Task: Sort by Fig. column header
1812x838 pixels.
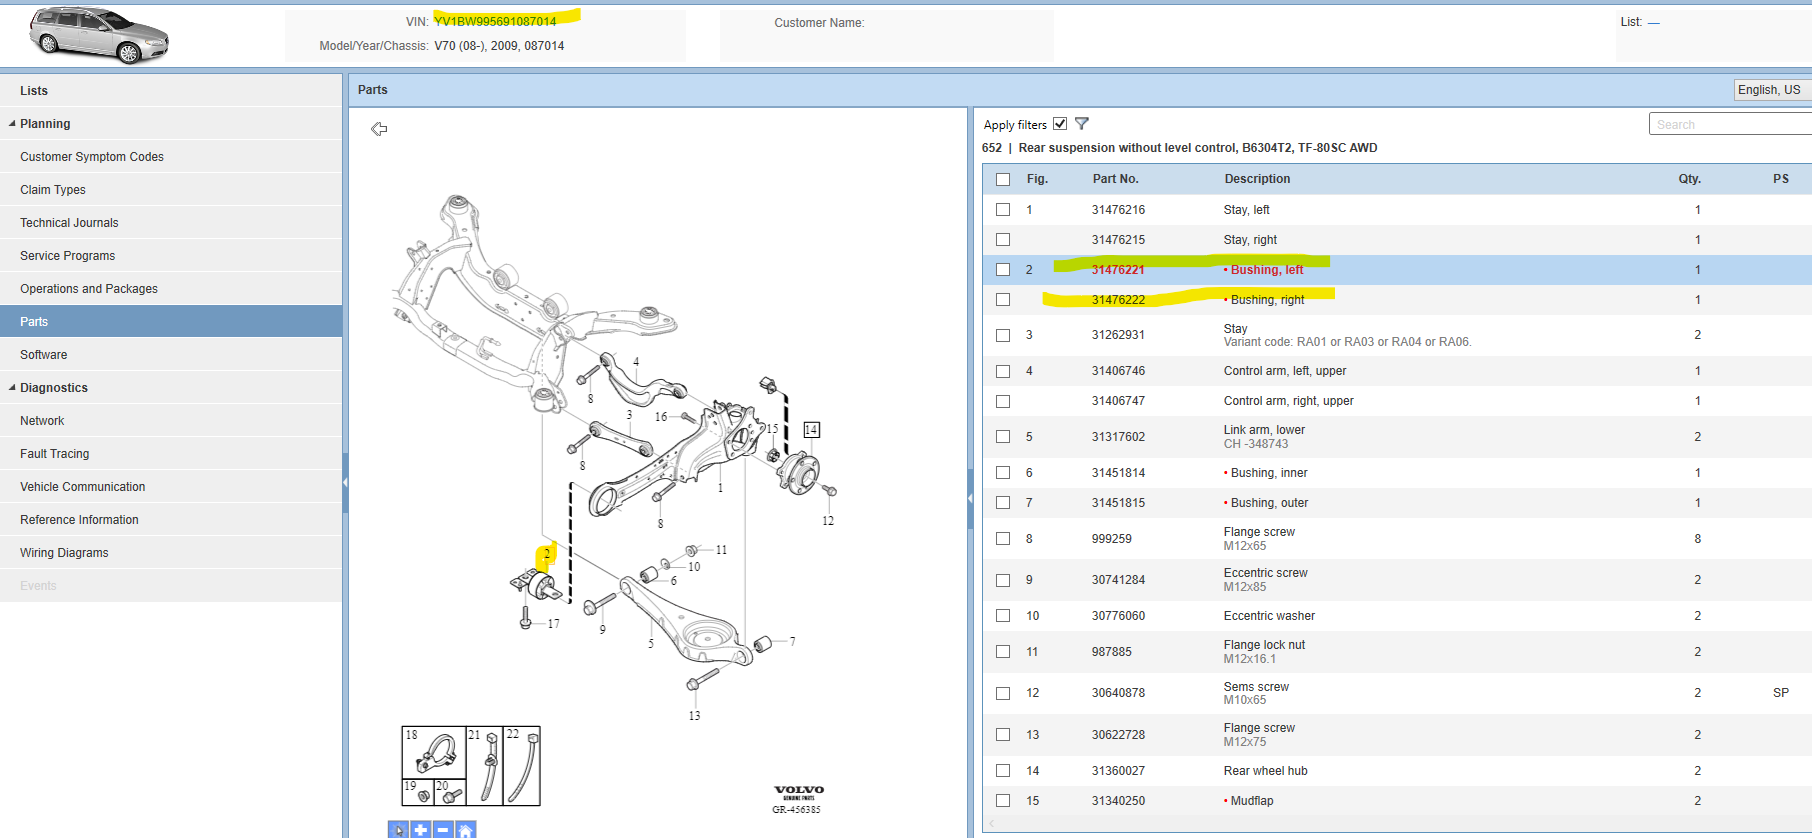Action: 1037,179
